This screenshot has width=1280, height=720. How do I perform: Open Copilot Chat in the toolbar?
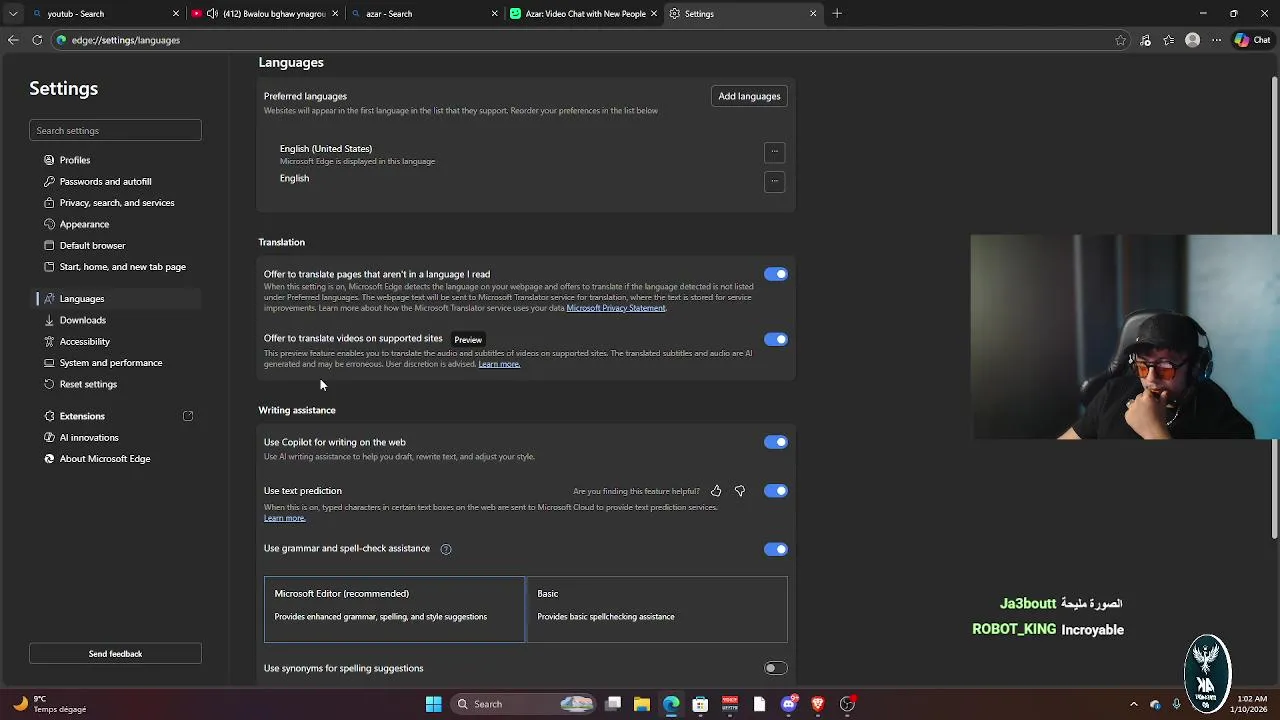click(x=1253, y=40)
